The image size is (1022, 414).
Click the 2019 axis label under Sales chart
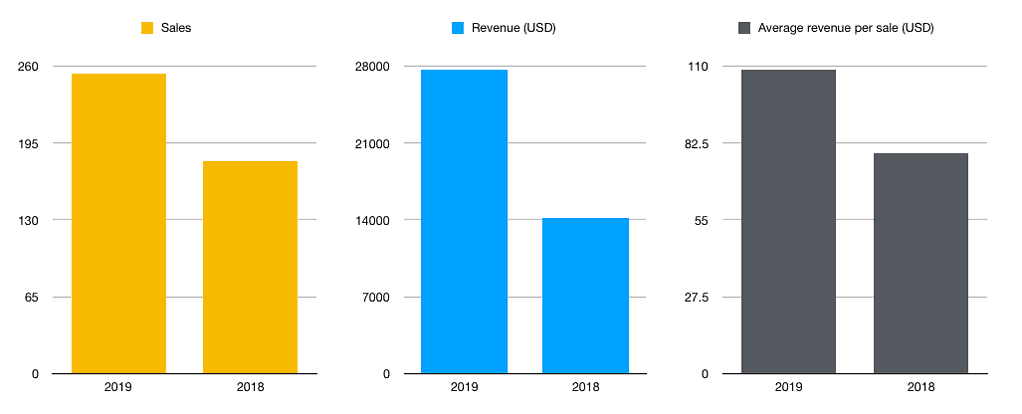pos(119,387)
